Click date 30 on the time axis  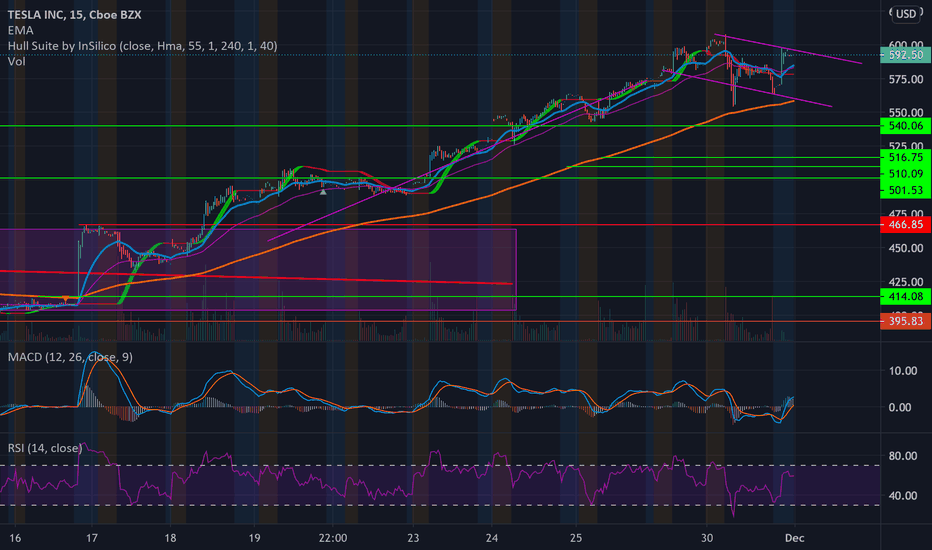tap(707, 538)
